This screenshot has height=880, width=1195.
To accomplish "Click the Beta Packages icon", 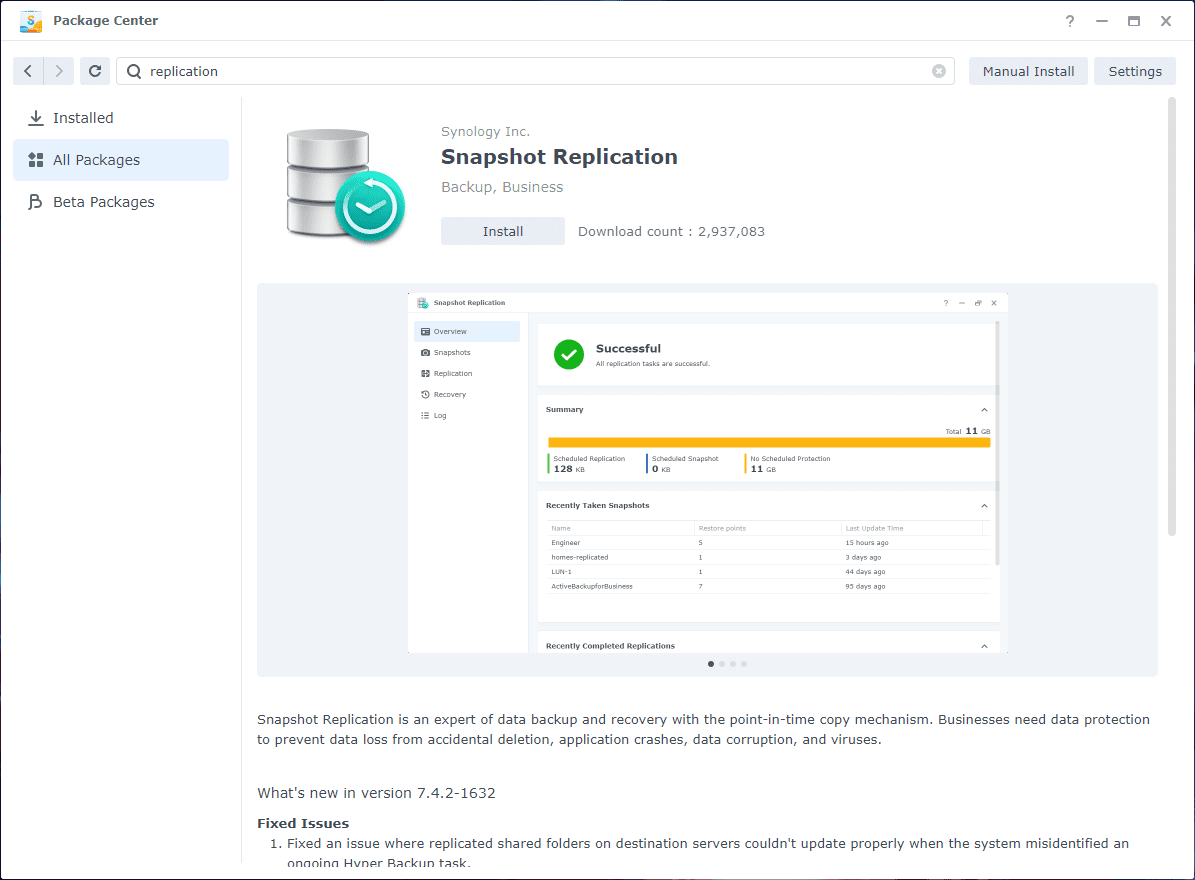I will tap(35, 202).
